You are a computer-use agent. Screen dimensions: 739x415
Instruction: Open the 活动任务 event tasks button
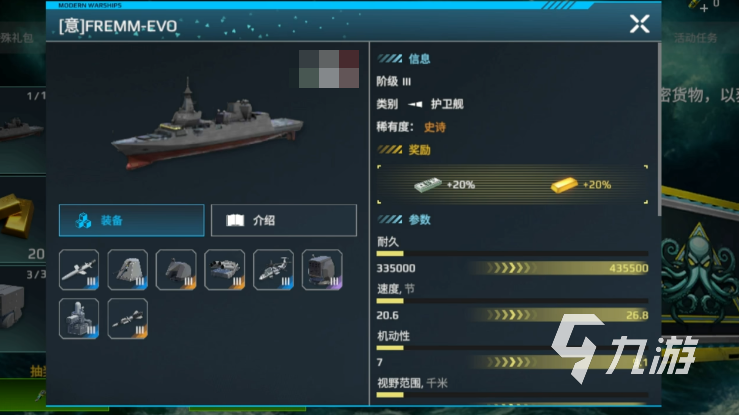(695, 38)
